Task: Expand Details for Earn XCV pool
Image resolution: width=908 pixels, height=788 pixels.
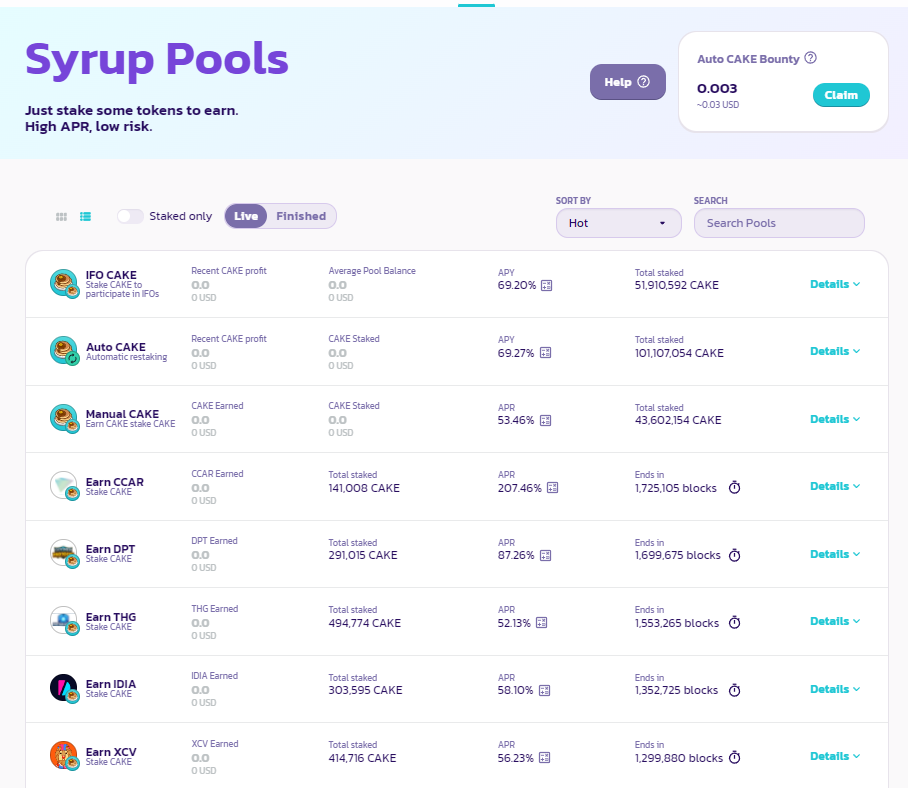Action: (x=835, y=756)
